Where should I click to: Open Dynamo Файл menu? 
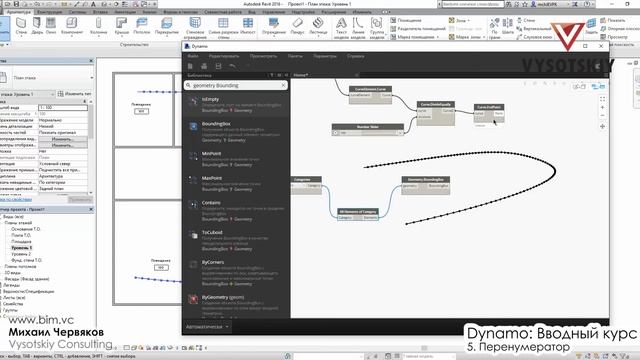coord(193,56)
